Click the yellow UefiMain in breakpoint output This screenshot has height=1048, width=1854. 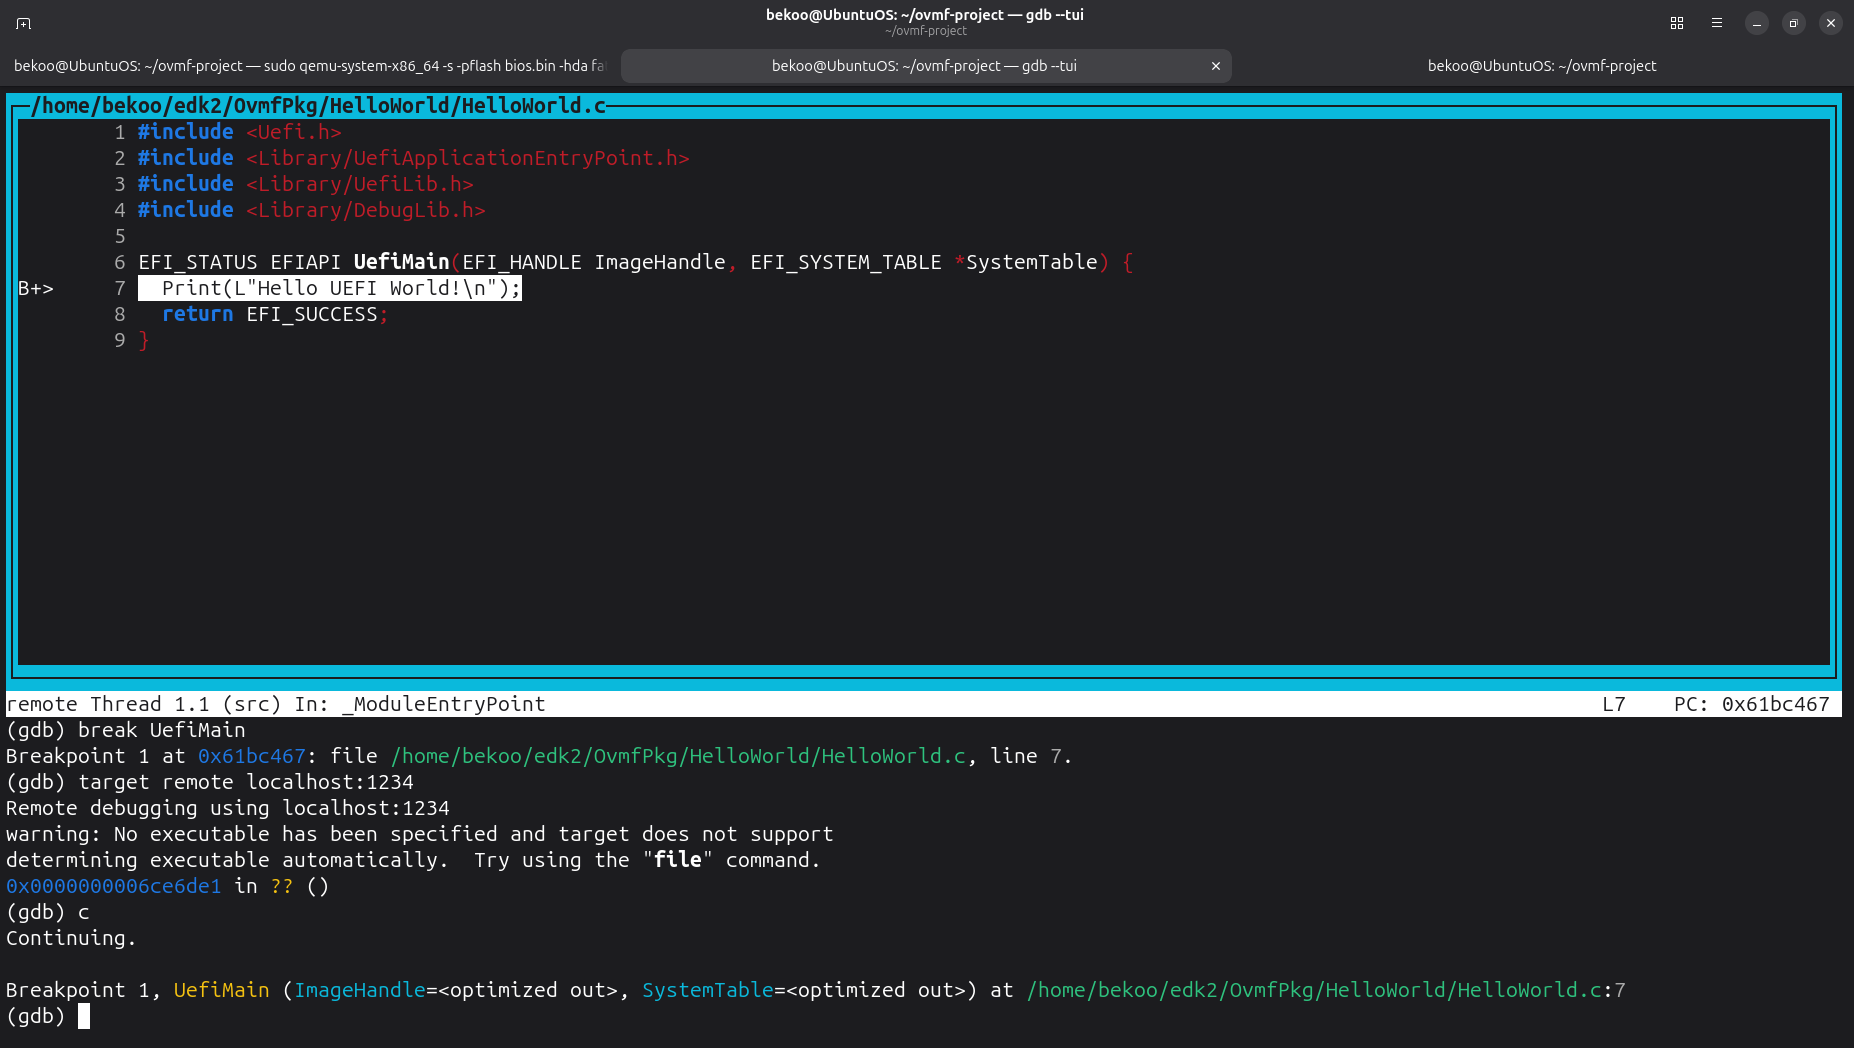(x=221, y=991)
